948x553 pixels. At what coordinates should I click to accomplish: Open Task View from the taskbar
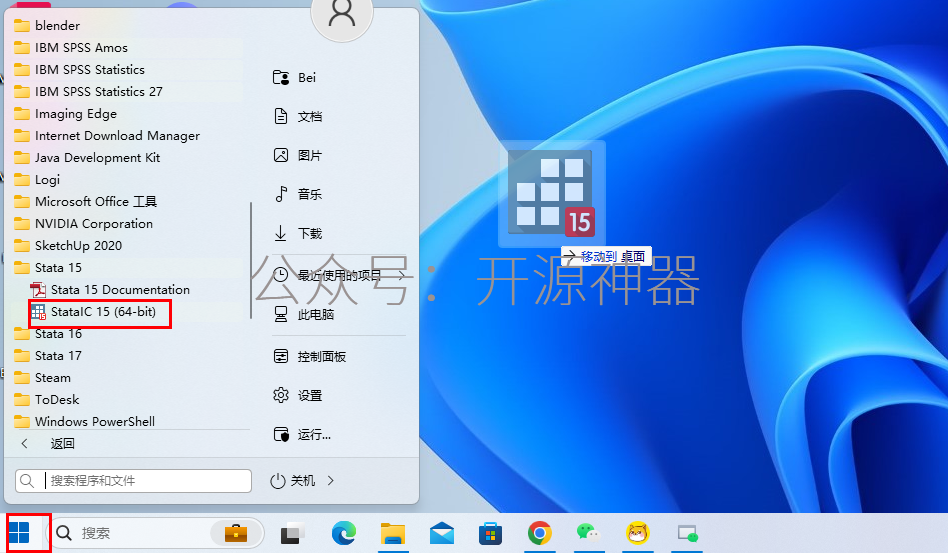click(x=293, y=533)
